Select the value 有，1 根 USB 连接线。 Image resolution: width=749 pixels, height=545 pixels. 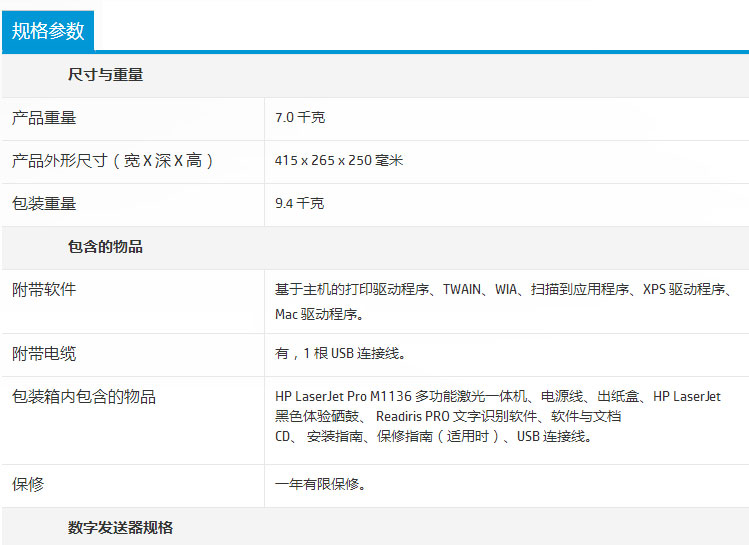[x=341, y=353]
